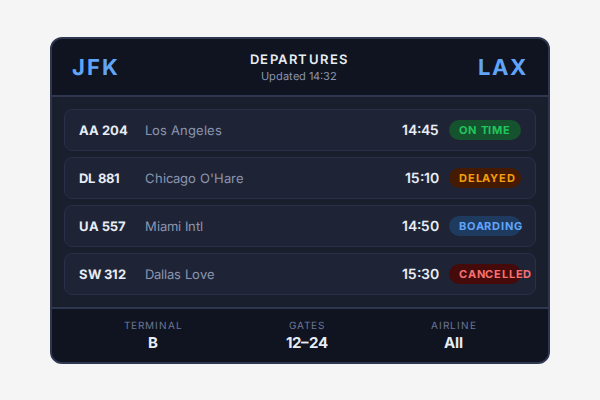Screen dimensions: 600x400
Task: Click the ON TIME status badge
Action: coord(485,130)
